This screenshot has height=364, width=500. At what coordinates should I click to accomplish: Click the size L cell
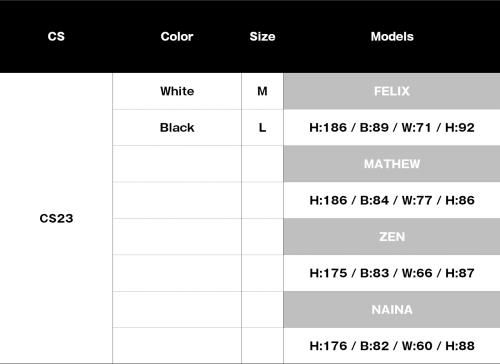262,127
